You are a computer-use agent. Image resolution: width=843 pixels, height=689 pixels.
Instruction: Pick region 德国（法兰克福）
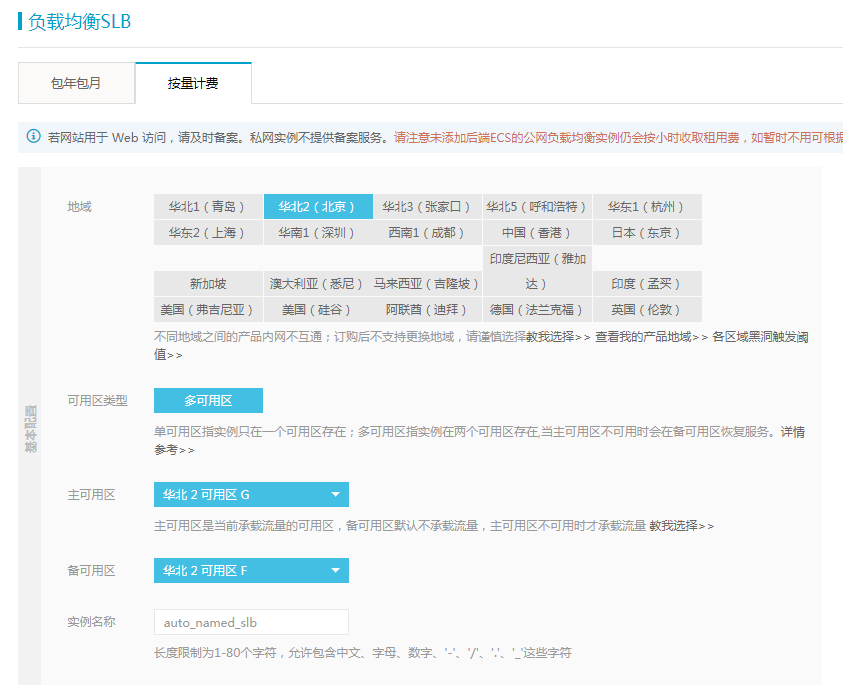pyautogui.click(x=537, y=310)
